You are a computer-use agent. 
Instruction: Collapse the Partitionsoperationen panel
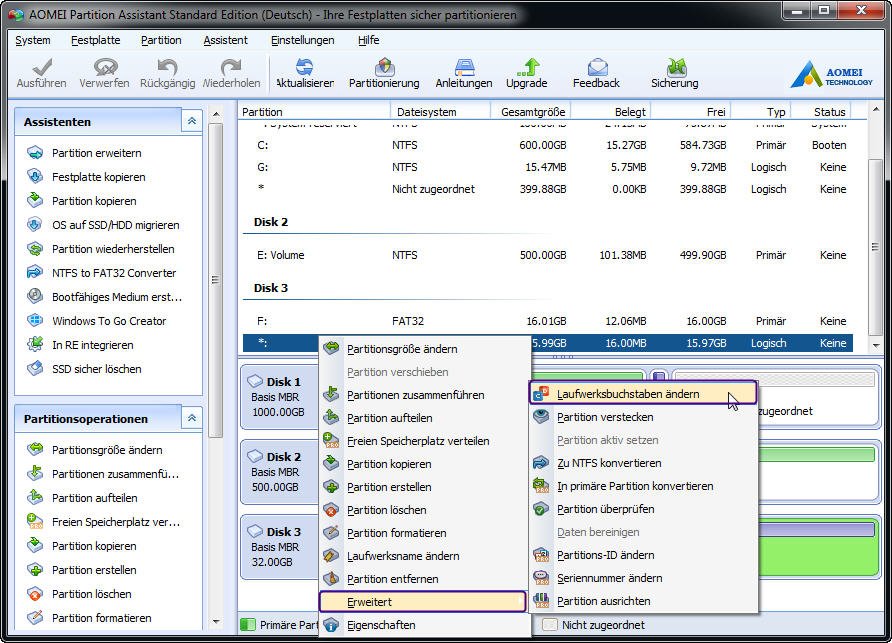coord(192,418)
